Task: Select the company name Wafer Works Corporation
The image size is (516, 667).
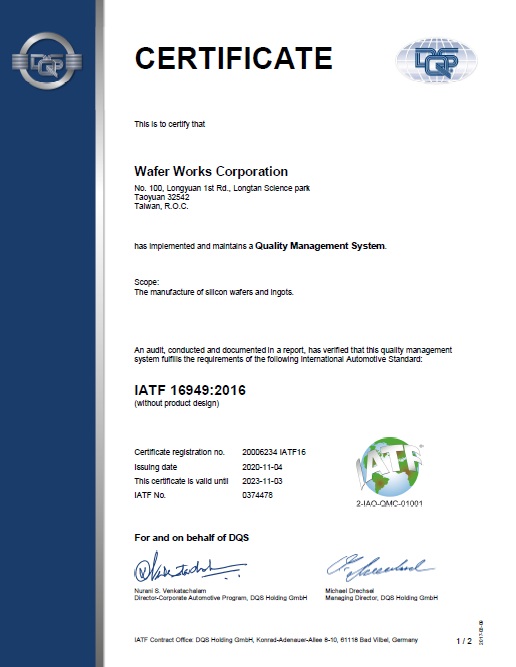Action: pyautogui.click(x=211, y=171)
